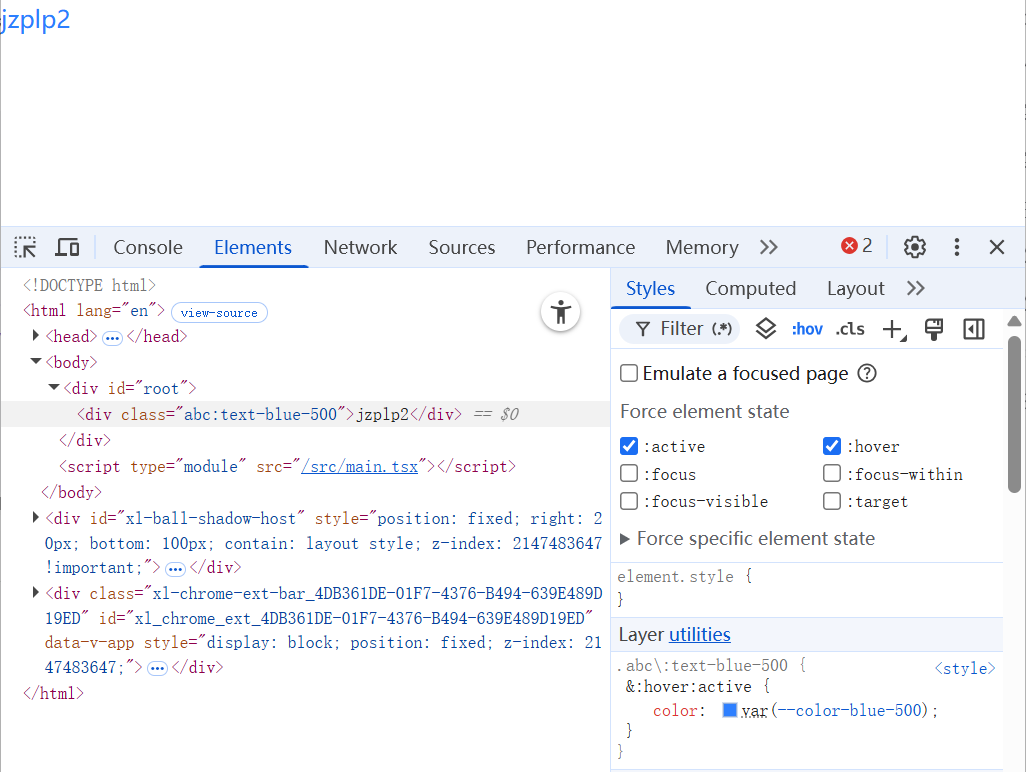Open DevTools settings gear
The image size is (1026, 772).
[915, 247]
